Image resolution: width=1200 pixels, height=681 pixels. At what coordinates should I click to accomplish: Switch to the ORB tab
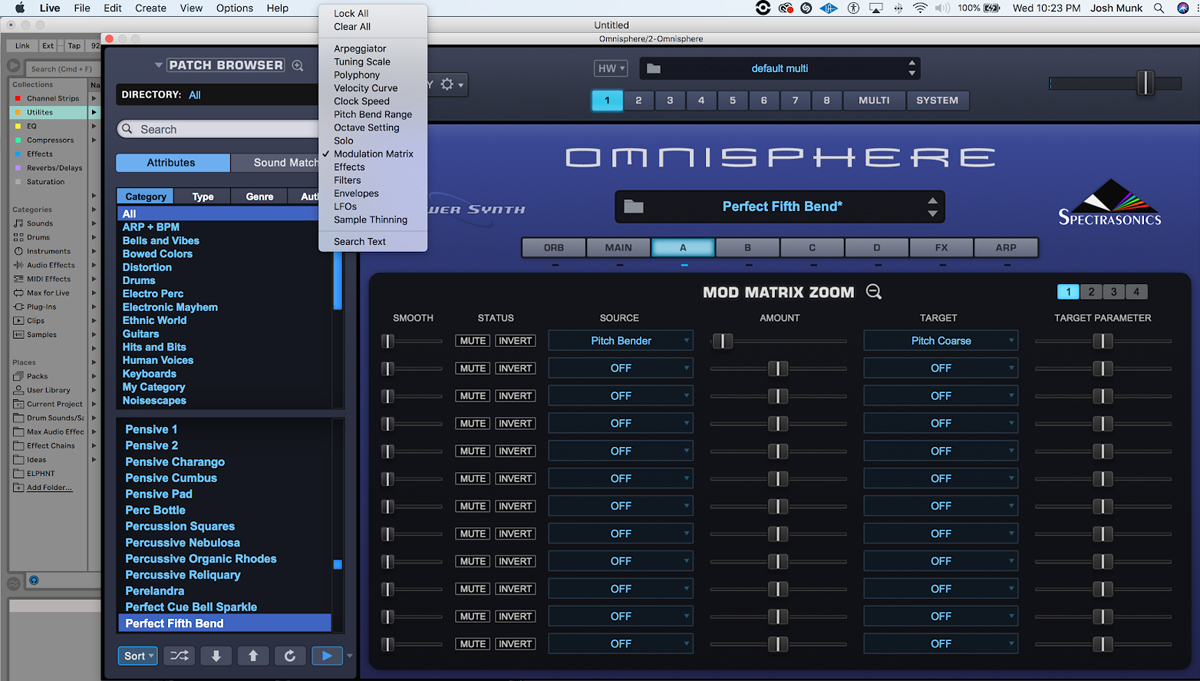(553, 248)
